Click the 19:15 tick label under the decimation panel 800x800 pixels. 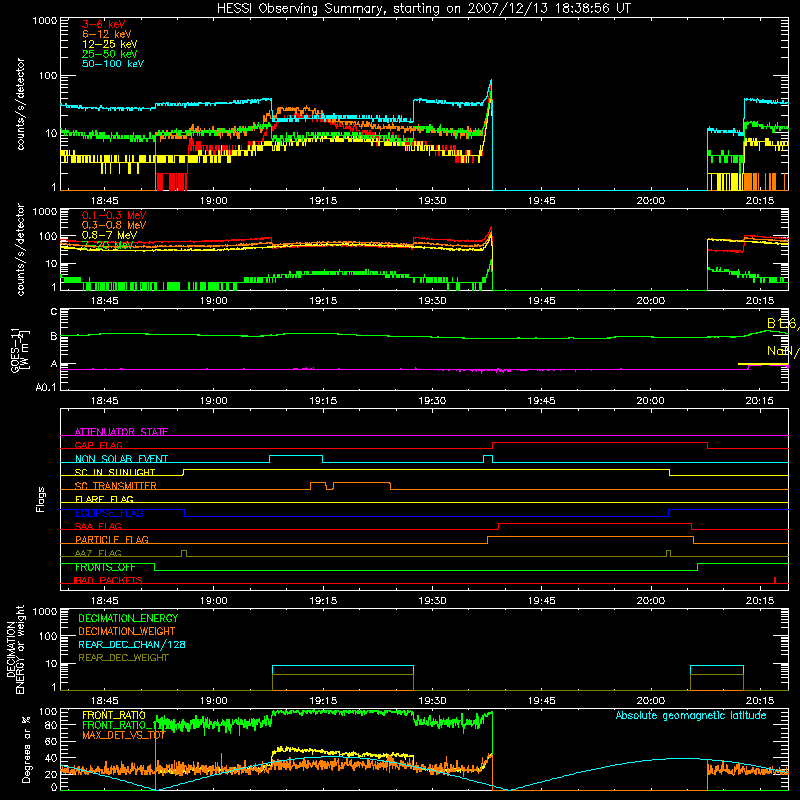[x=323, y=701]
